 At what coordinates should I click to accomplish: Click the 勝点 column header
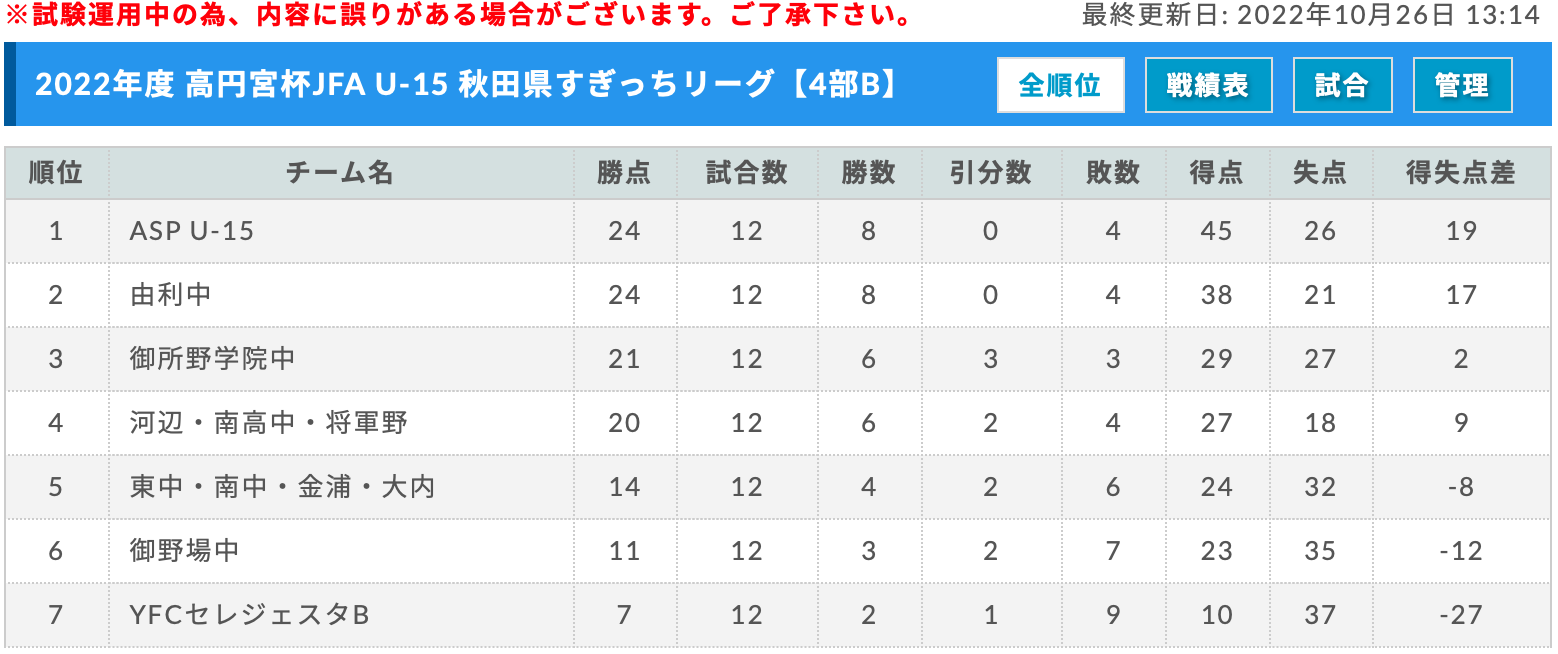pyautogui.click(x=624, y=173)
